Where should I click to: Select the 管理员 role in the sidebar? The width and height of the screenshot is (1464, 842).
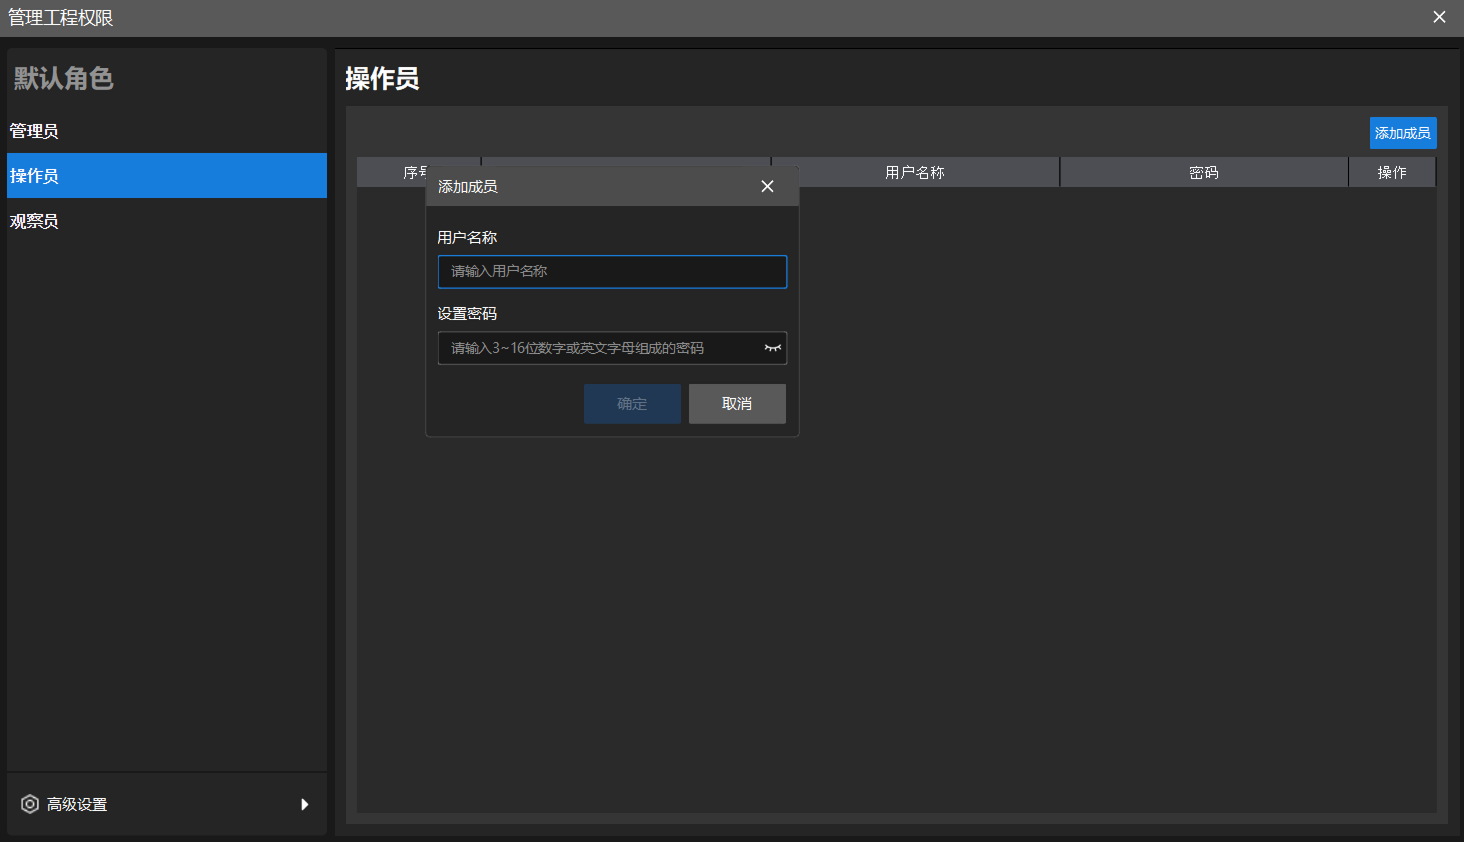[33, 131]
